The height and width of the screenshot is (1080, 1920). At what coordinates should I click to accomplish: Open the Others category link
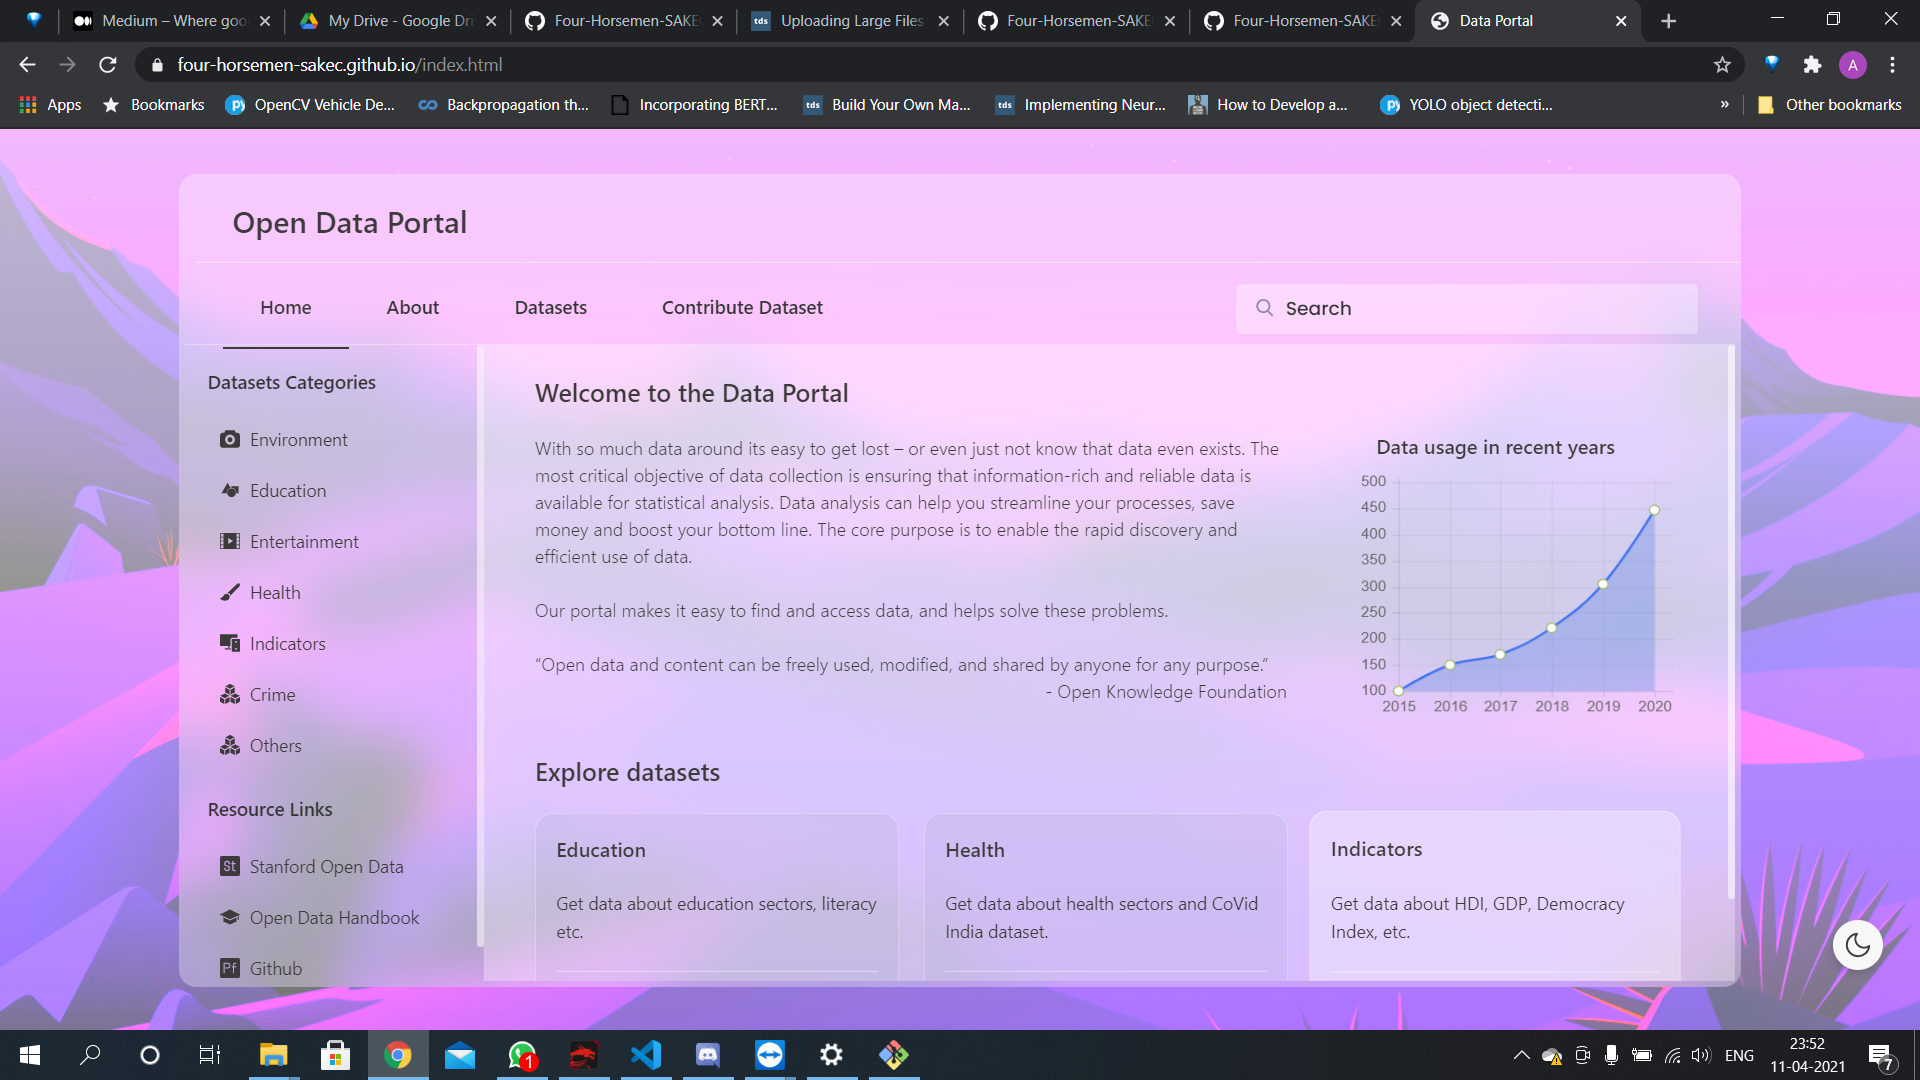pyautogui.click(x=275, y=746)
